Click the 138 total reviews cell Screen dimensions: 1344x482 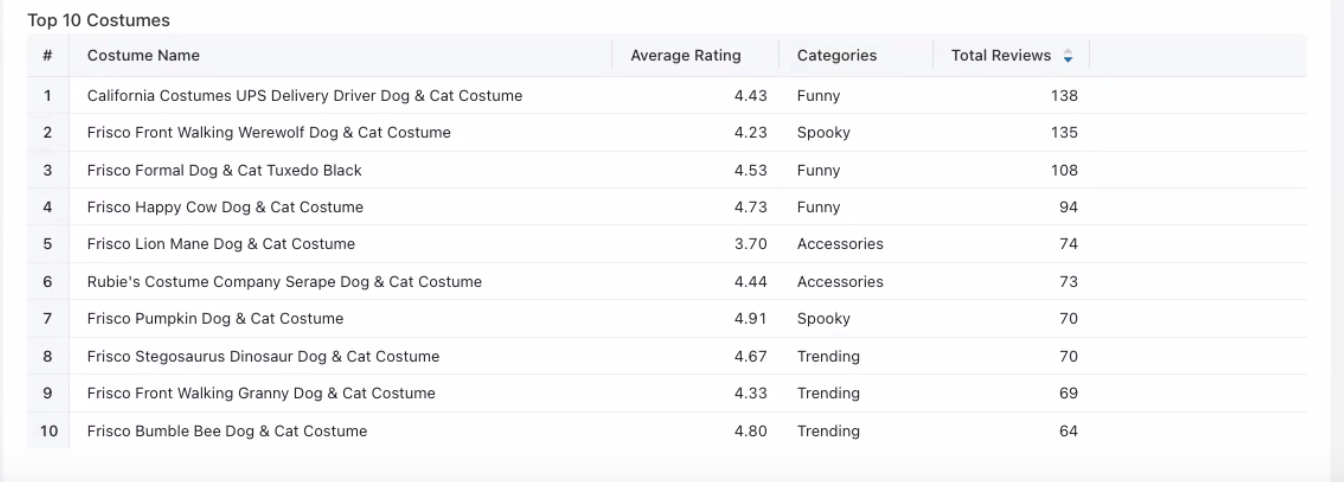tap(1064, 96)
